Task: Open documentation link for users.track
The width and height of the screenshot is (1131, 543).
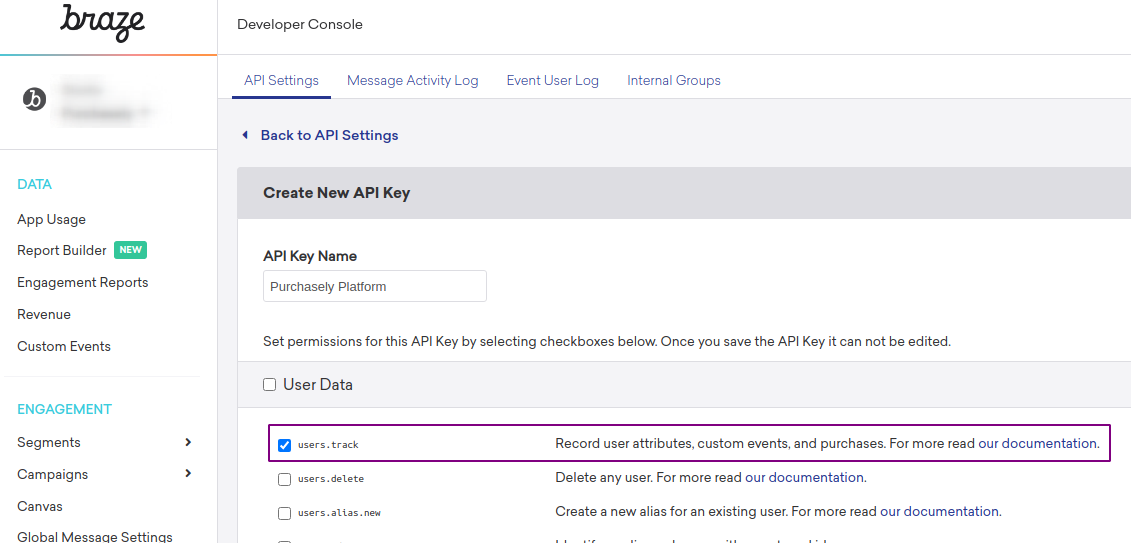Action: coord(1037,443)
